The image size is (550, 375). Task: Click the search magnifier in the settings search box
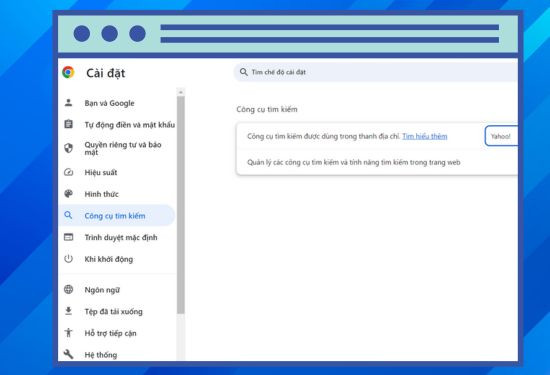tap(243, 72)
